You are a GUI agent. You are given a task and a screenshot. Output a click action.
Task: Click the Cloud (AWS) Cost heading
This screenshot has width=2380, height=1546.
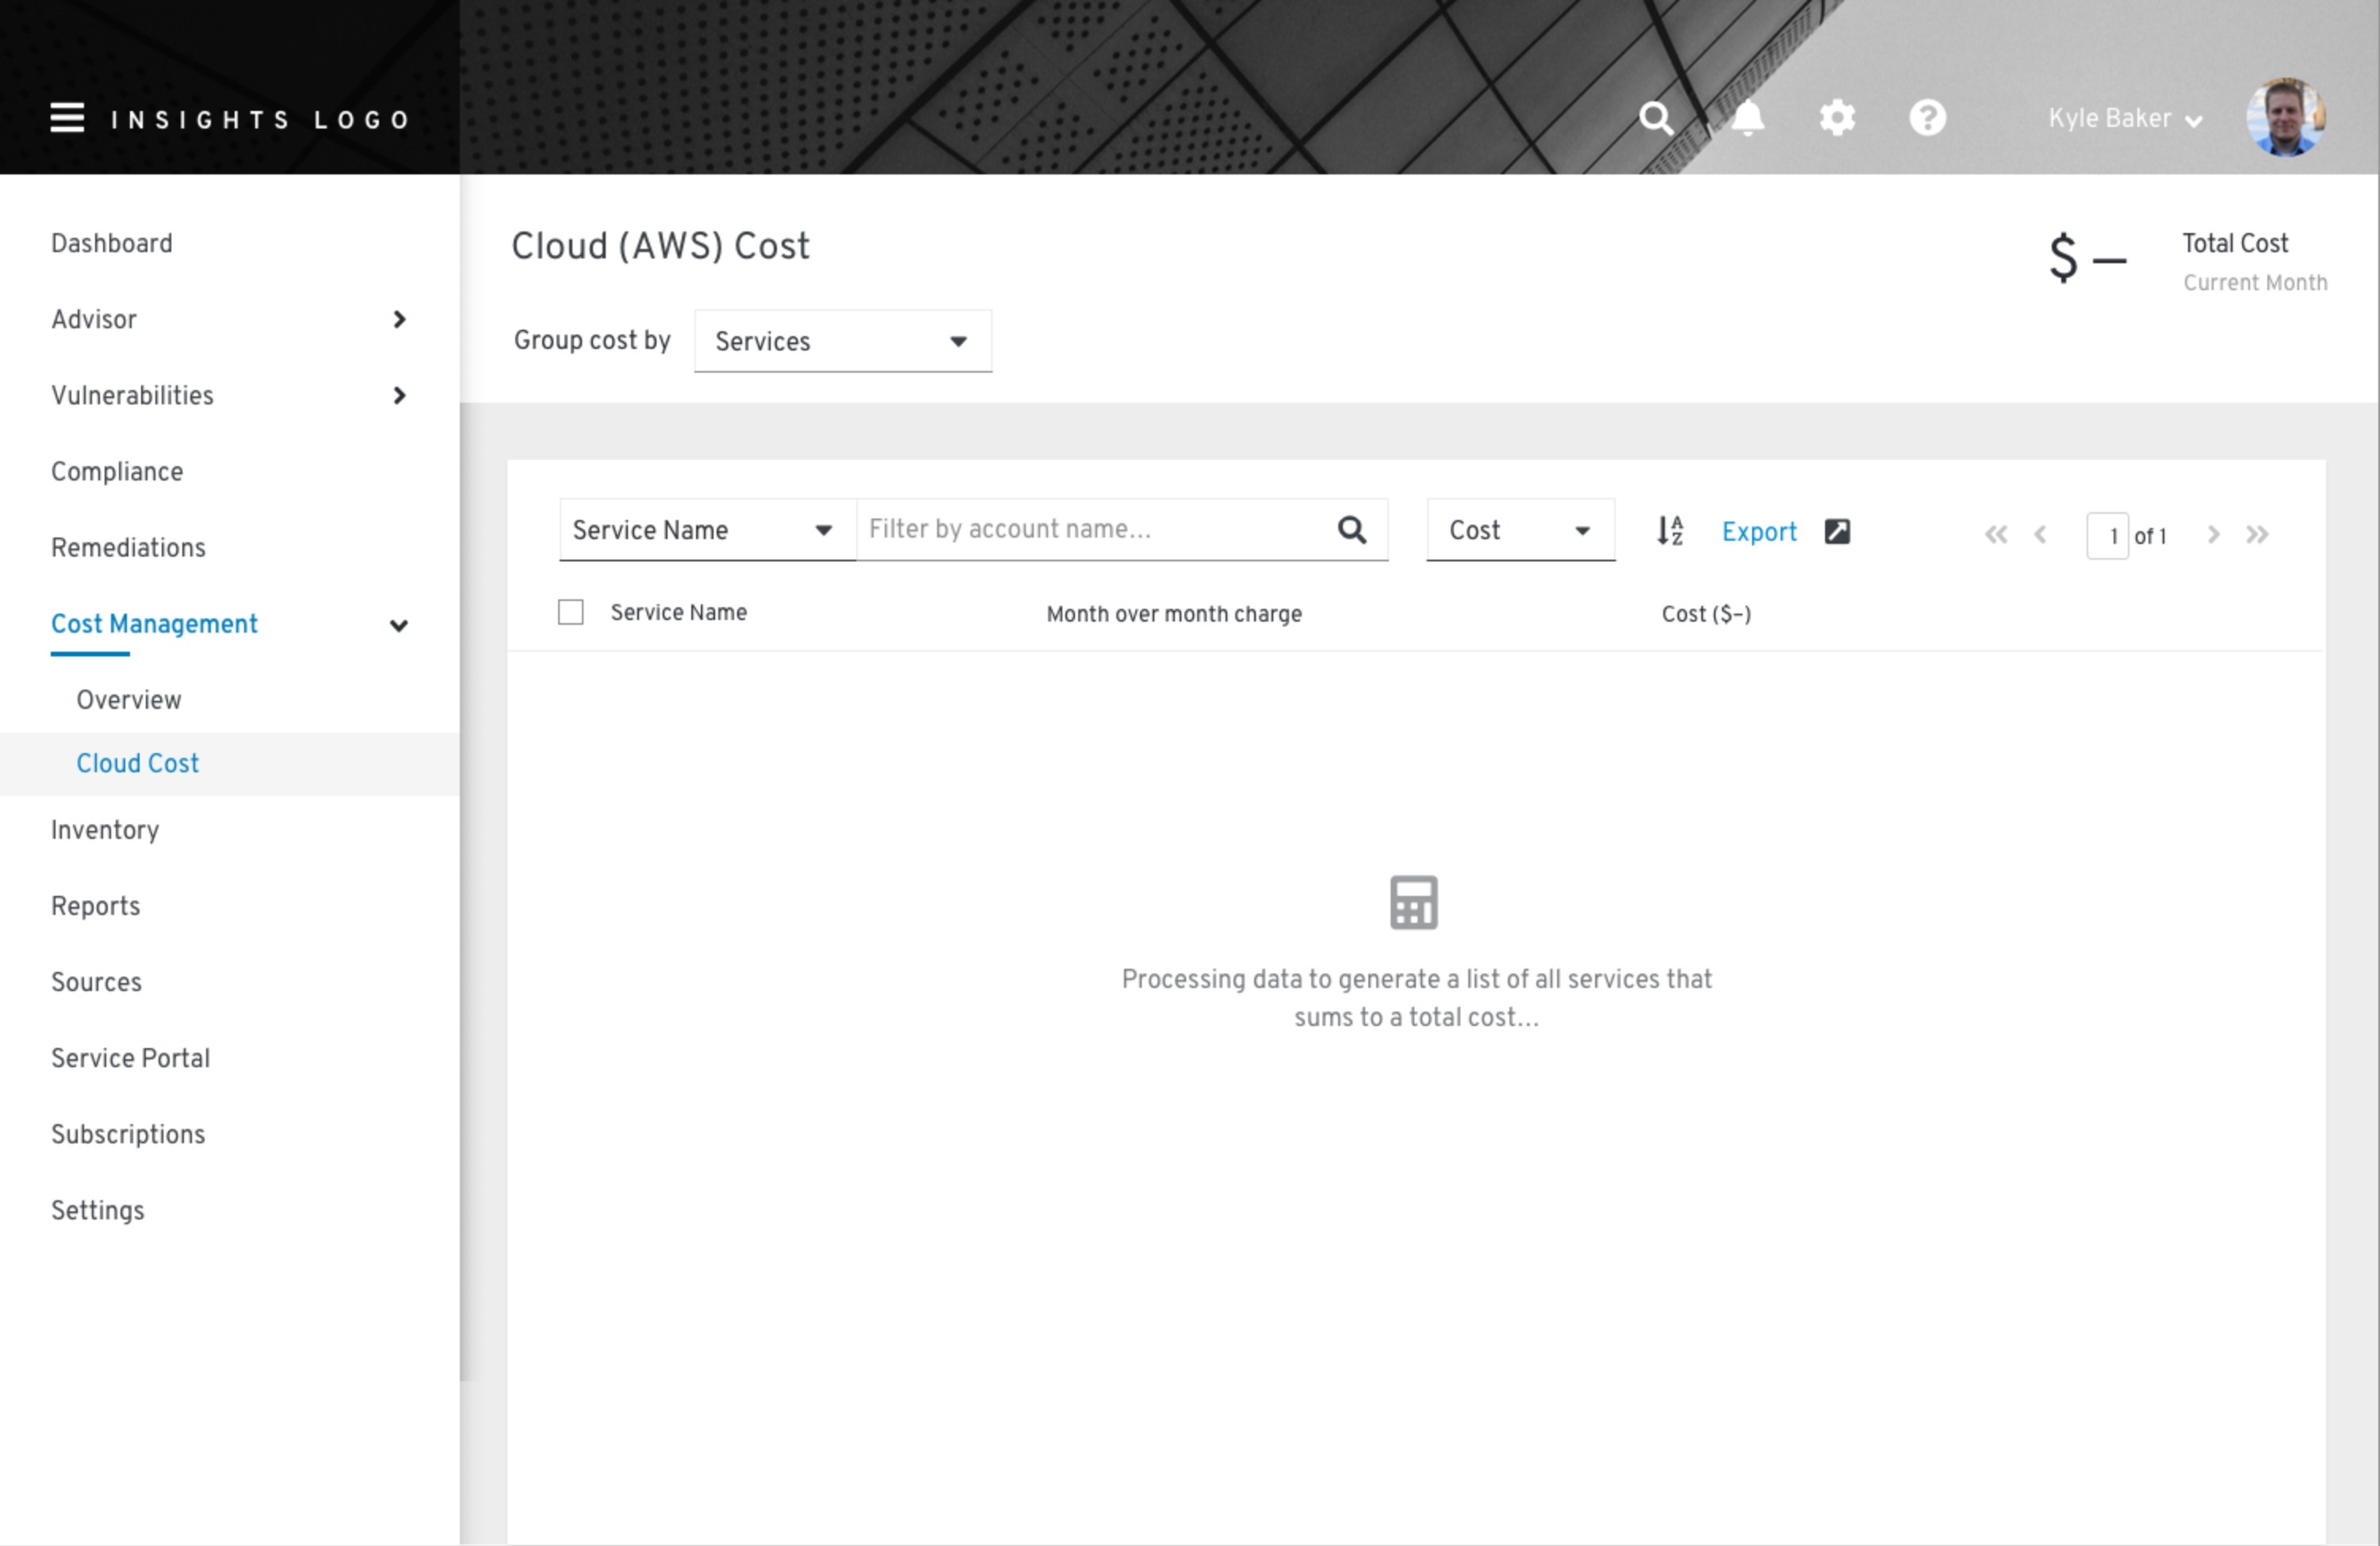660,246
